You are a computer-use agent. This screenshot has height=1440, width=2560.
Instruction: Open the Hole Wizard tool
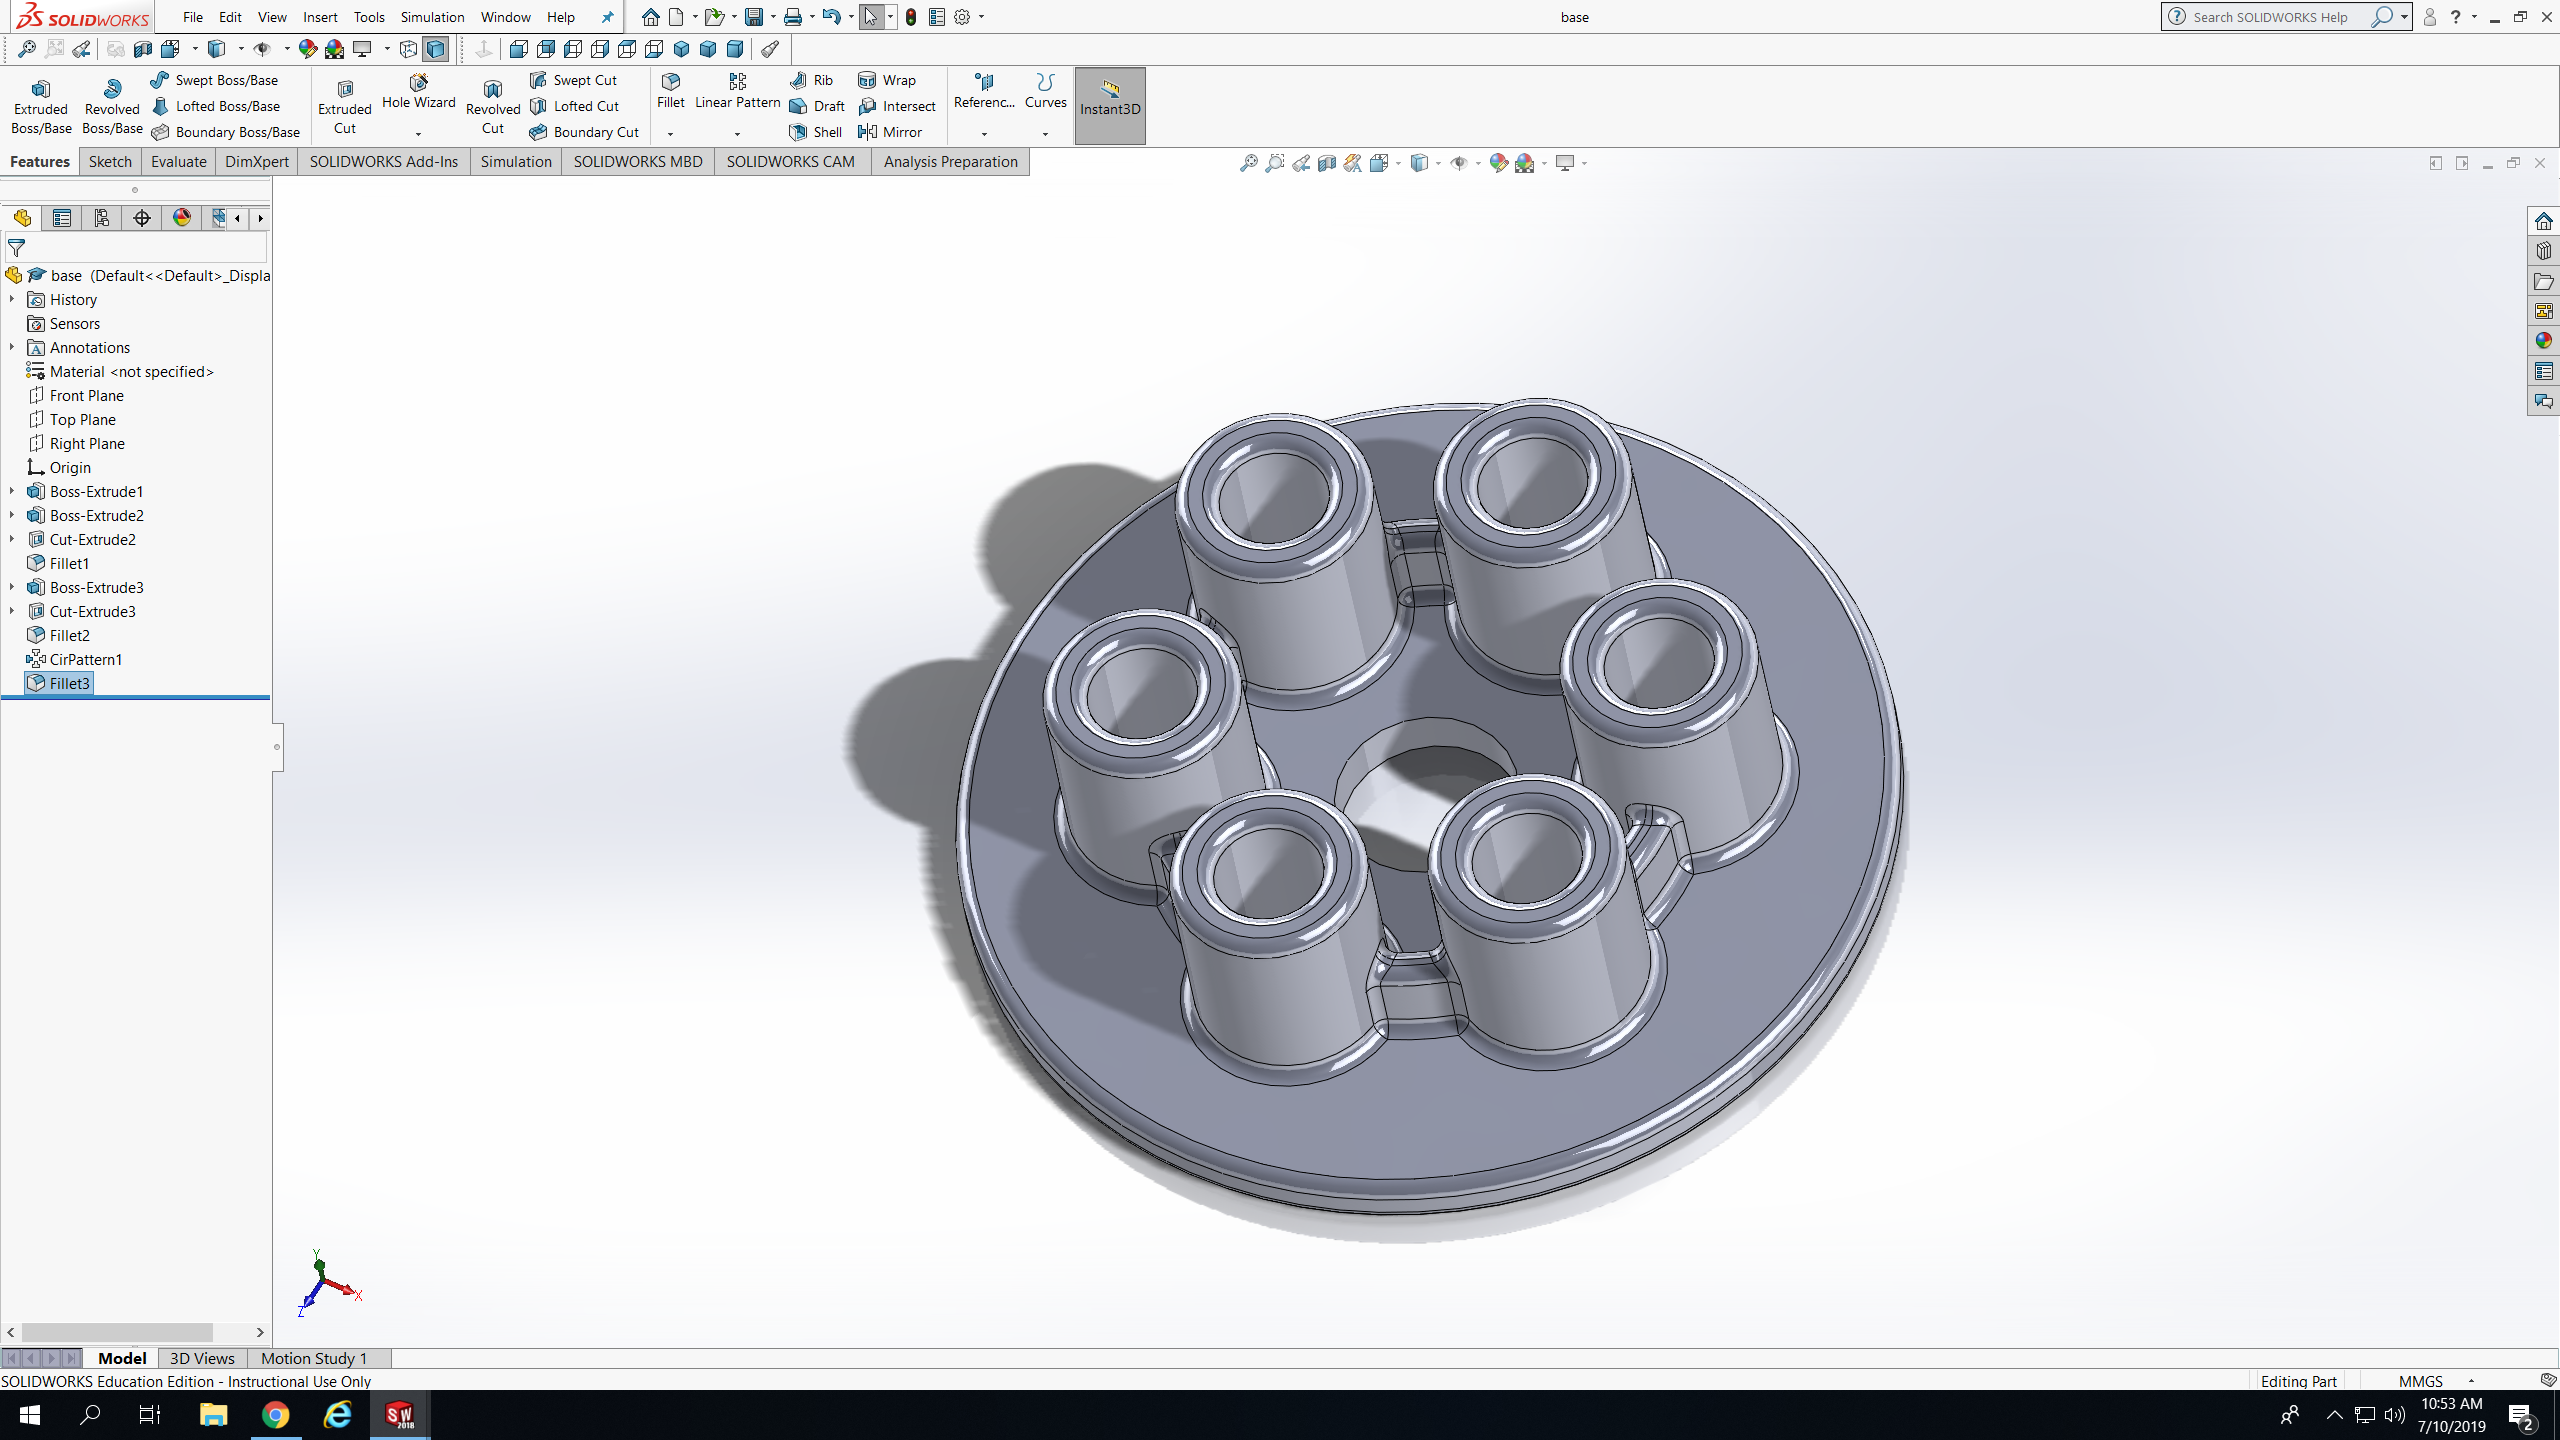point(418,90)
